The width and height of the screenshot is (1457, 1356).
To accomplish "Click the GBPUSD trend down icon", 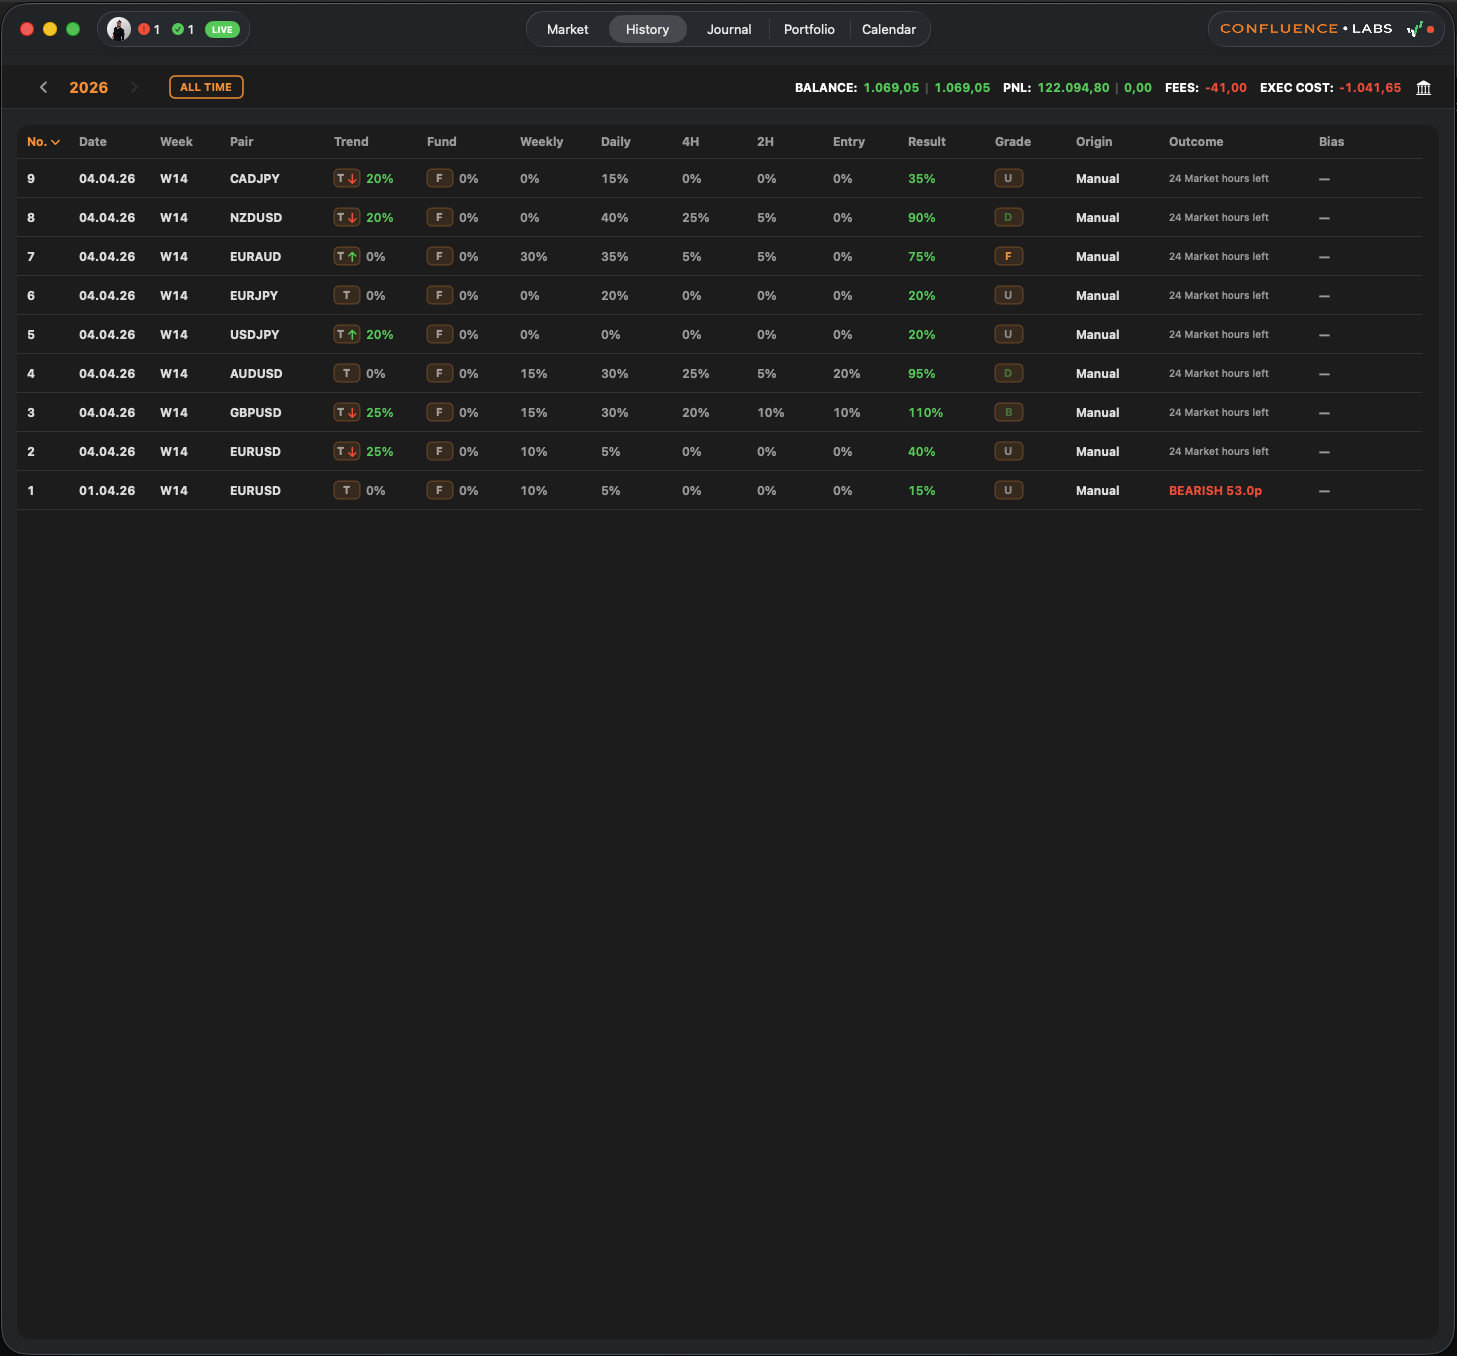I will pyautogui.click(x=347, y=412).
